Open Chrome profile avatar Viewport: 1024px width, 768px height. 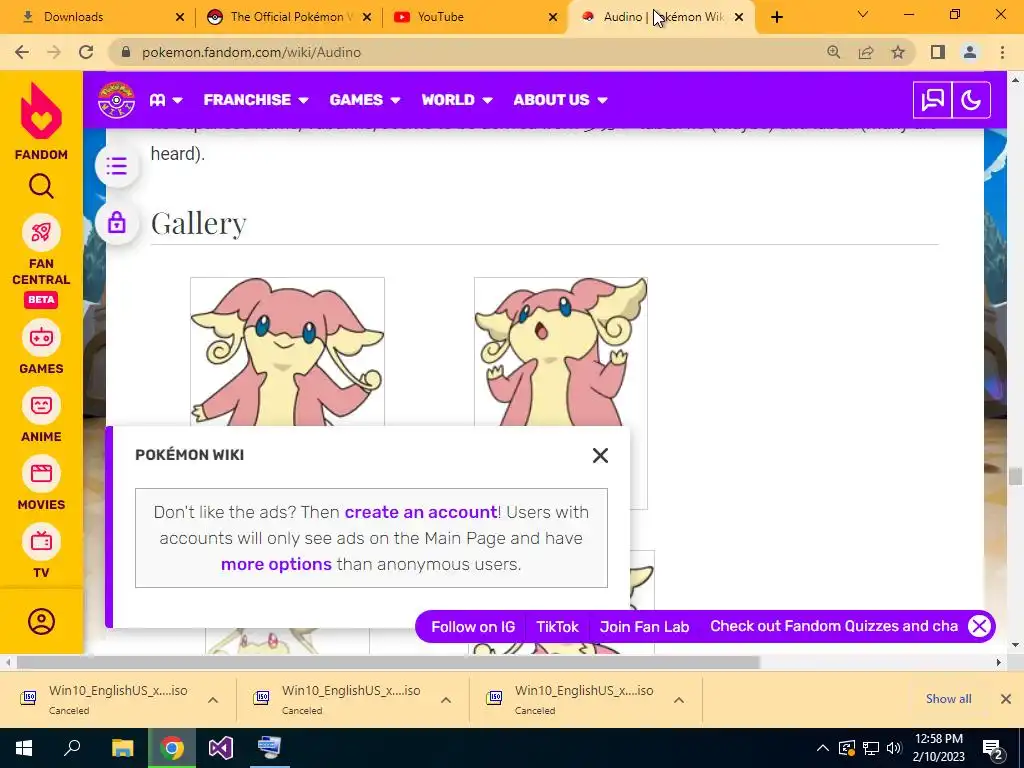click(970, 52)
